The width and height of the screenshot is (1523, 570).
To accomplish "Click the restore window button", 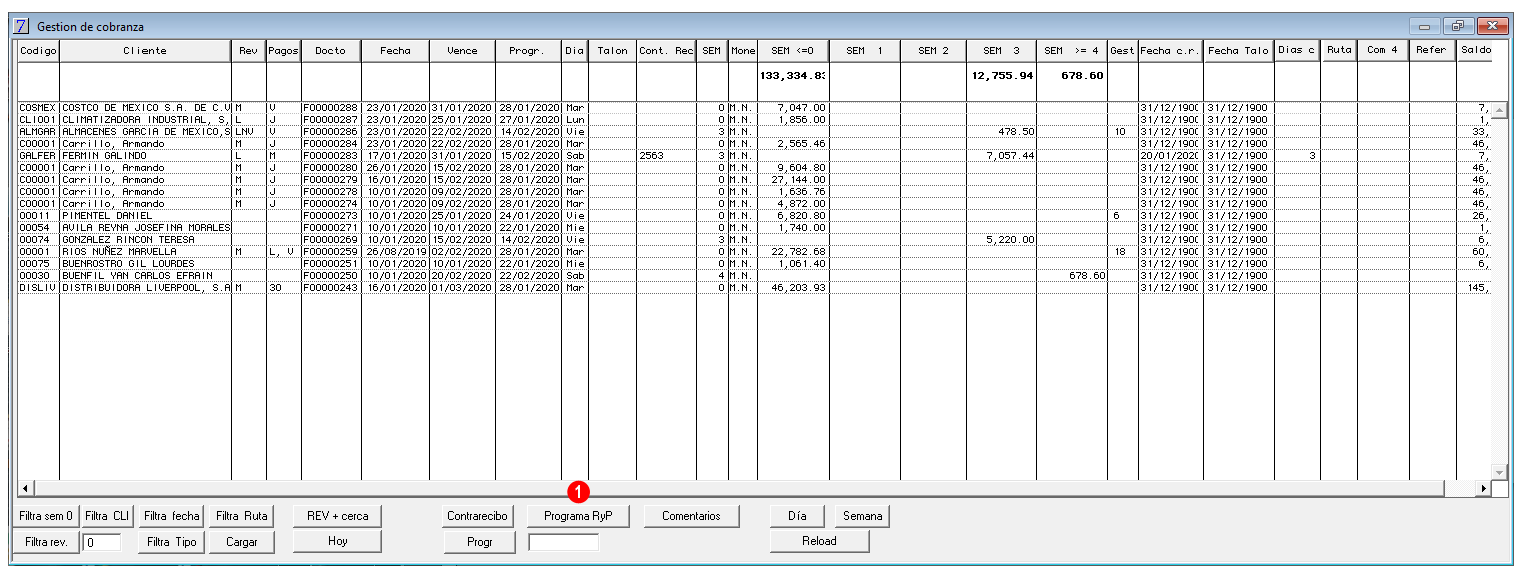I will pyautogui.click(x=1458, y=26).
